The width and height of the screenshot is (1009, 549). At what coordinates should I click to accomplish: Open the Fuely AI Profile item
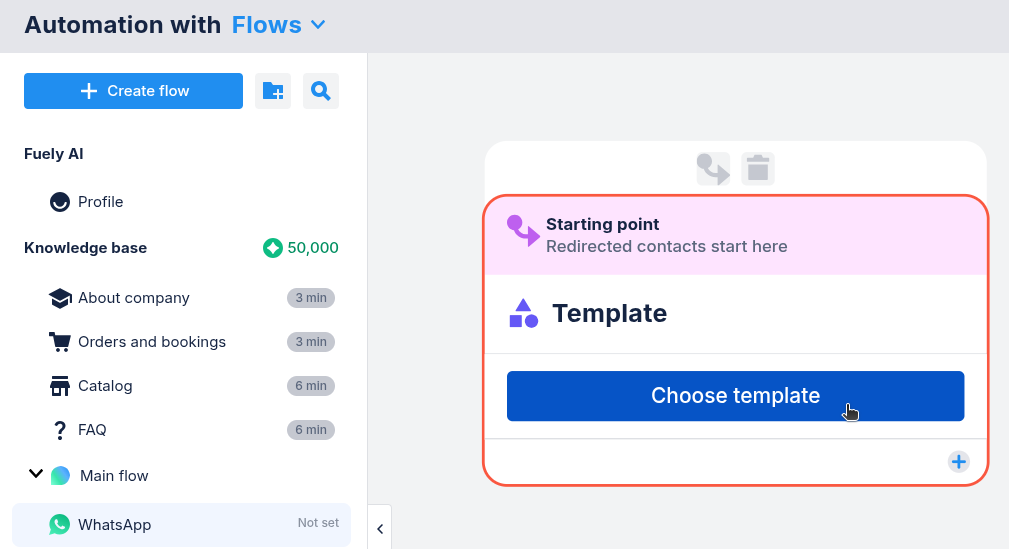pos(100,202)
